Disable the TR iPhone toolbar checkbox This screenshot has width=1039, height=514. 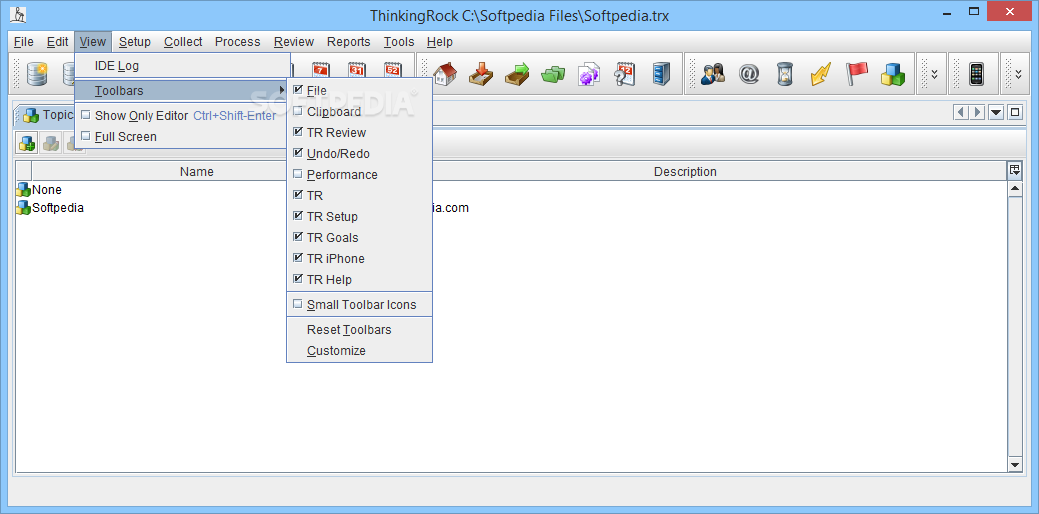point(298,258)
